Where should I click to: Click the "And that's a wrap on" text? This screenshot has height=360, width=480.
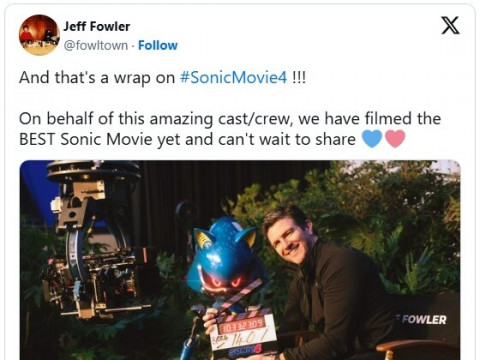click(x=97, y=78)
